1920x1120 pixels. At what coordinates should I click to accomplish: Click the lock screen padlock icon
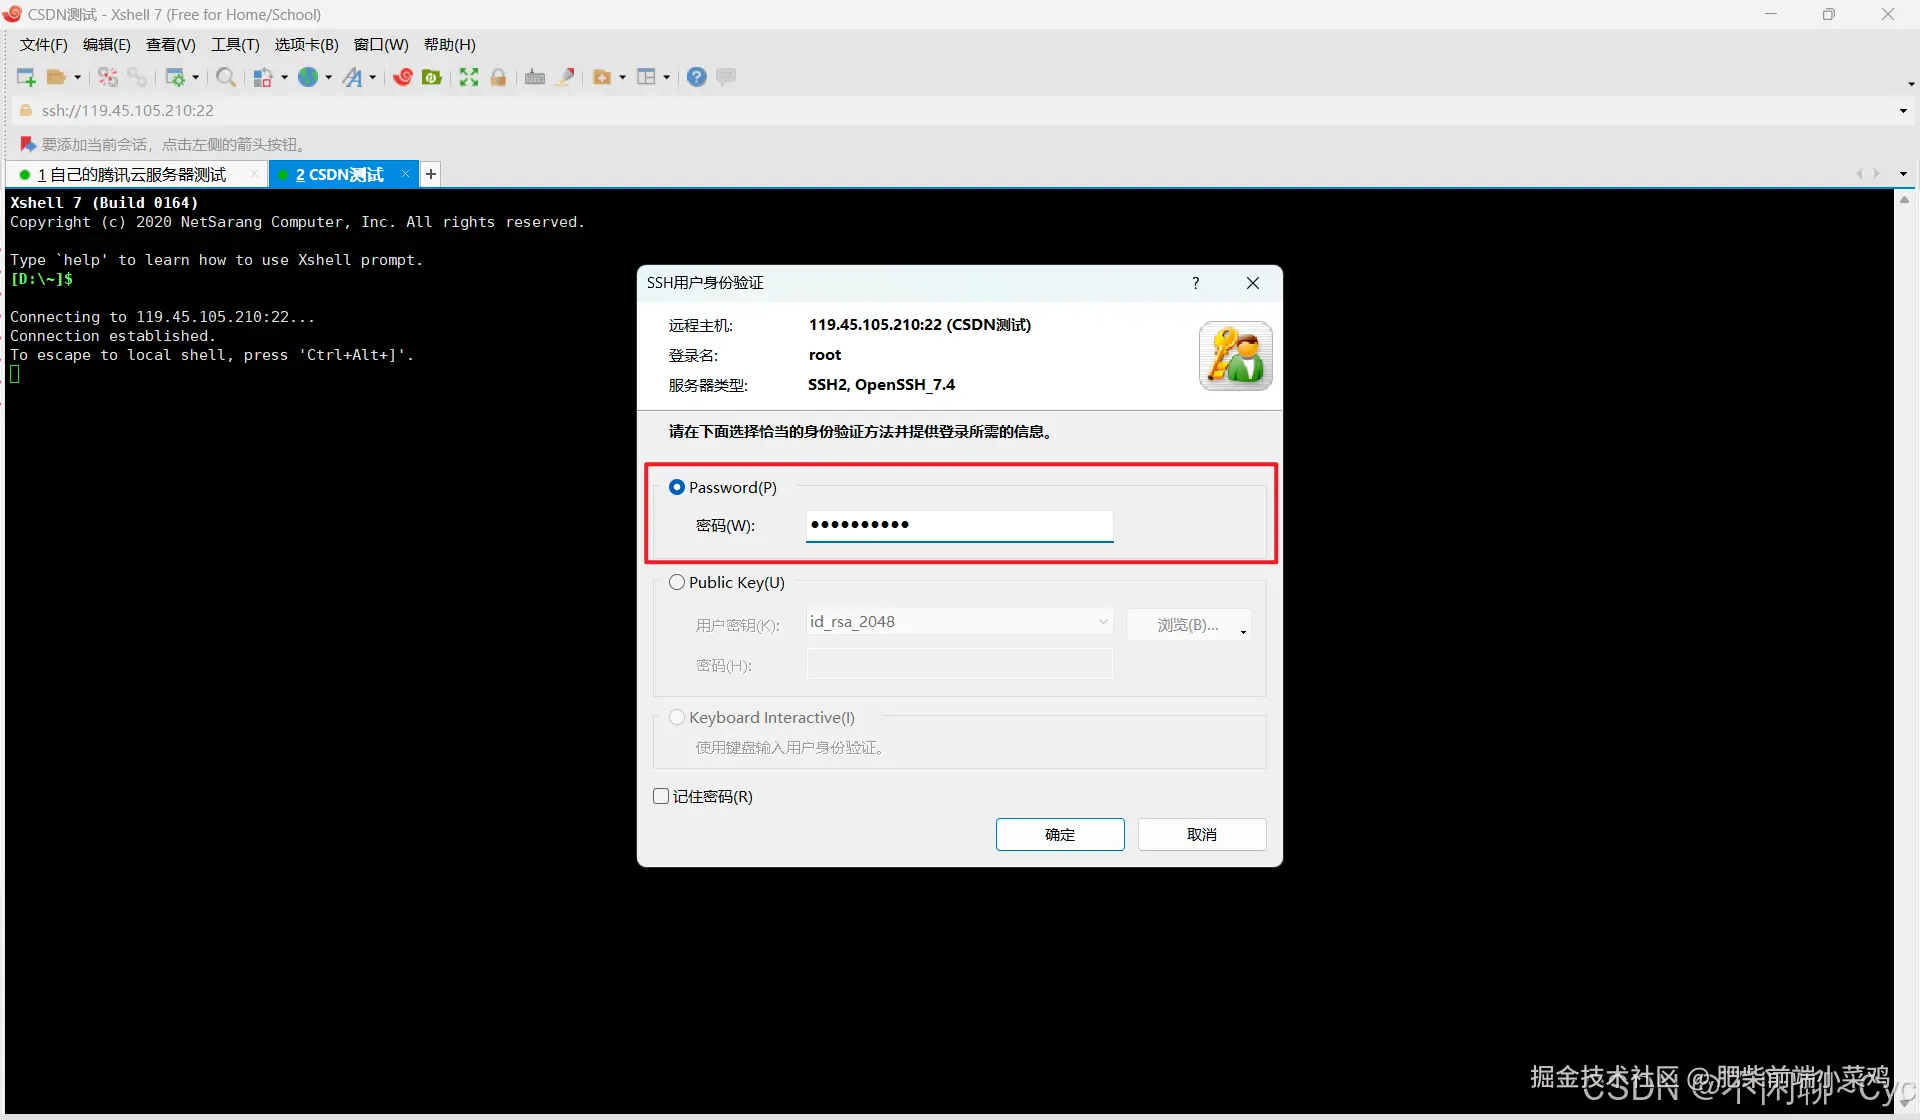pos(498,77)
